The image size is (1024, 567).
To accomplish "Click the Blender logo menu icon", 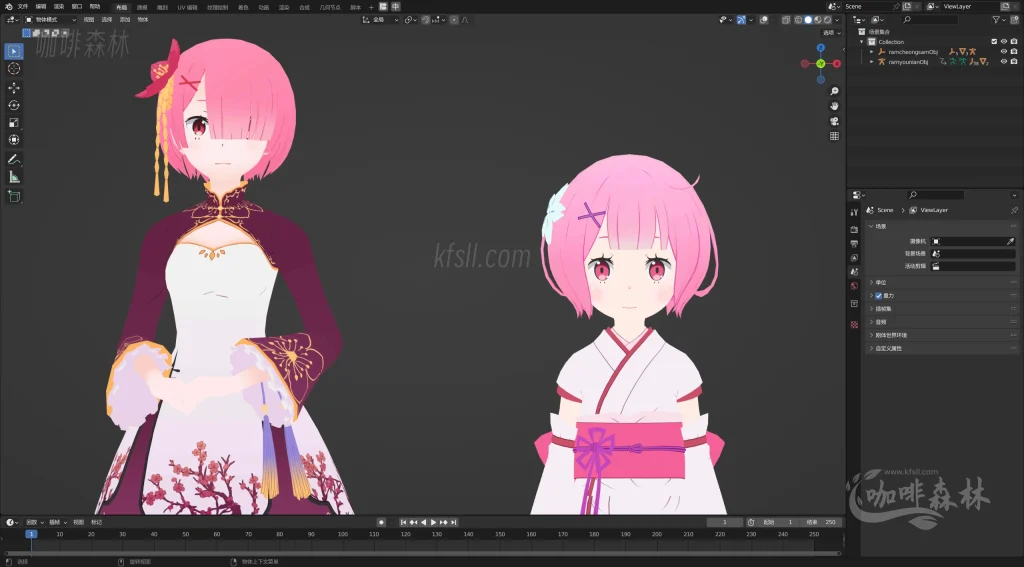I will pyautogui.click(x=8, y=7).
